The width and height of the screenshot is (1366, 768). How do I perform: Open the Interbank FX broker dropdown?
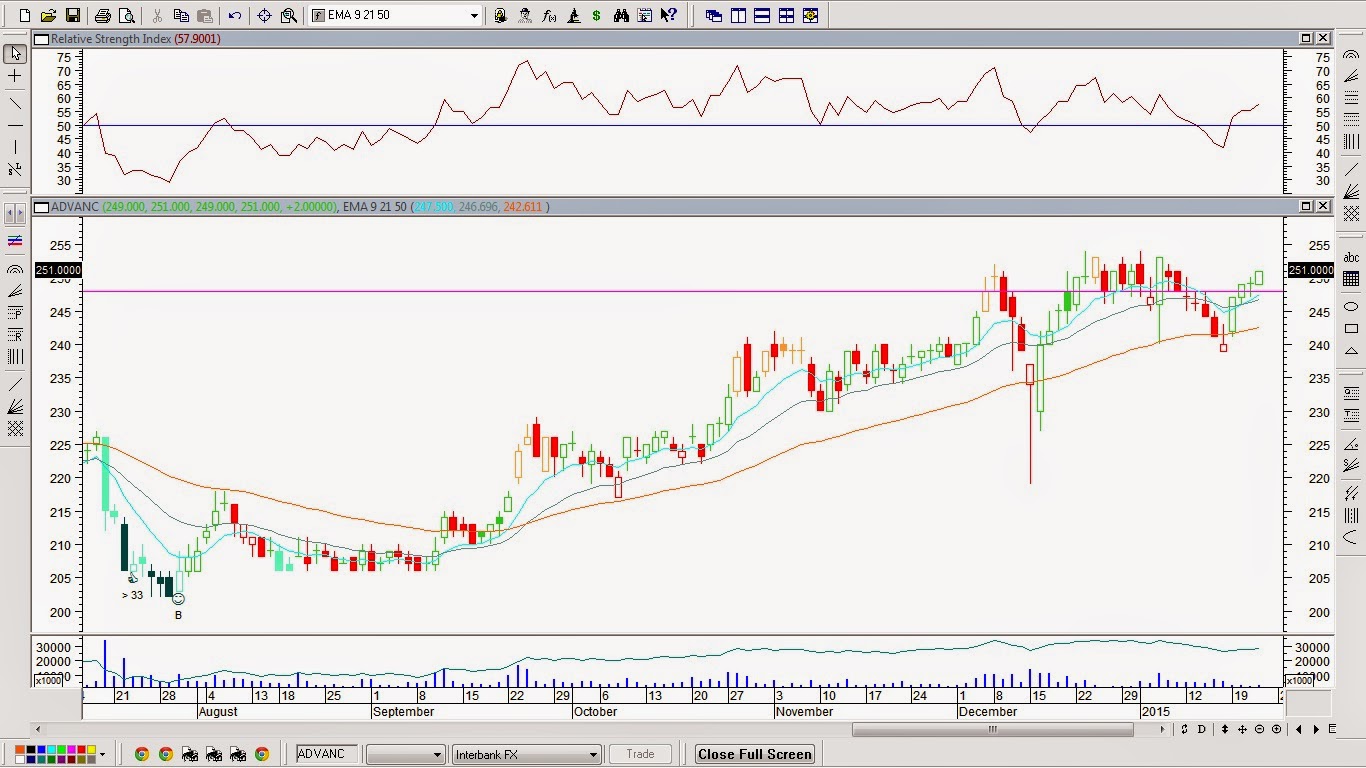coord(526,754)
